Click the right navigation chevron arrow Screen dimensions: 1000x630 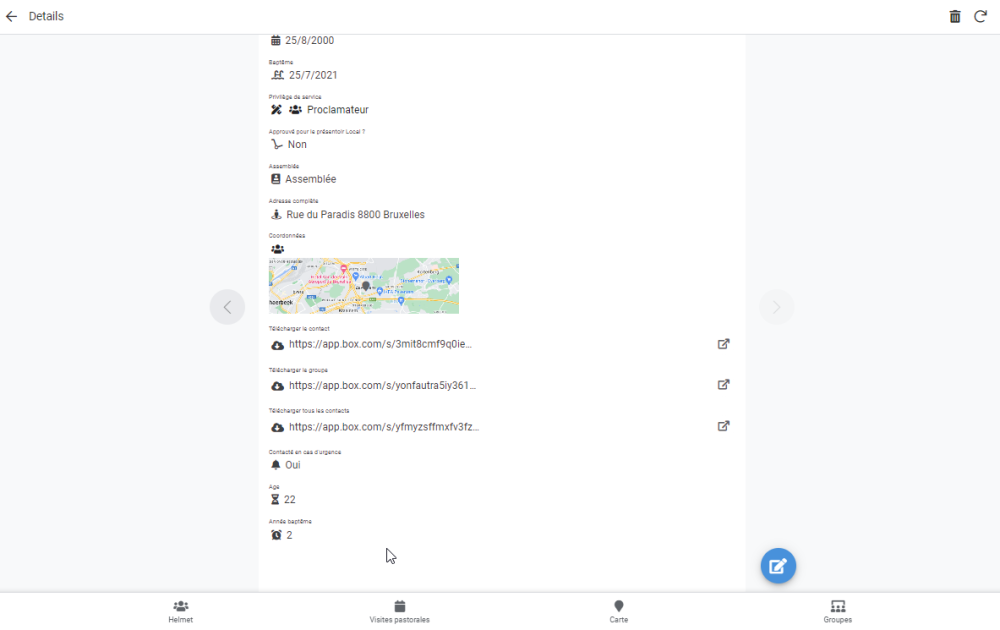[777, 307]
